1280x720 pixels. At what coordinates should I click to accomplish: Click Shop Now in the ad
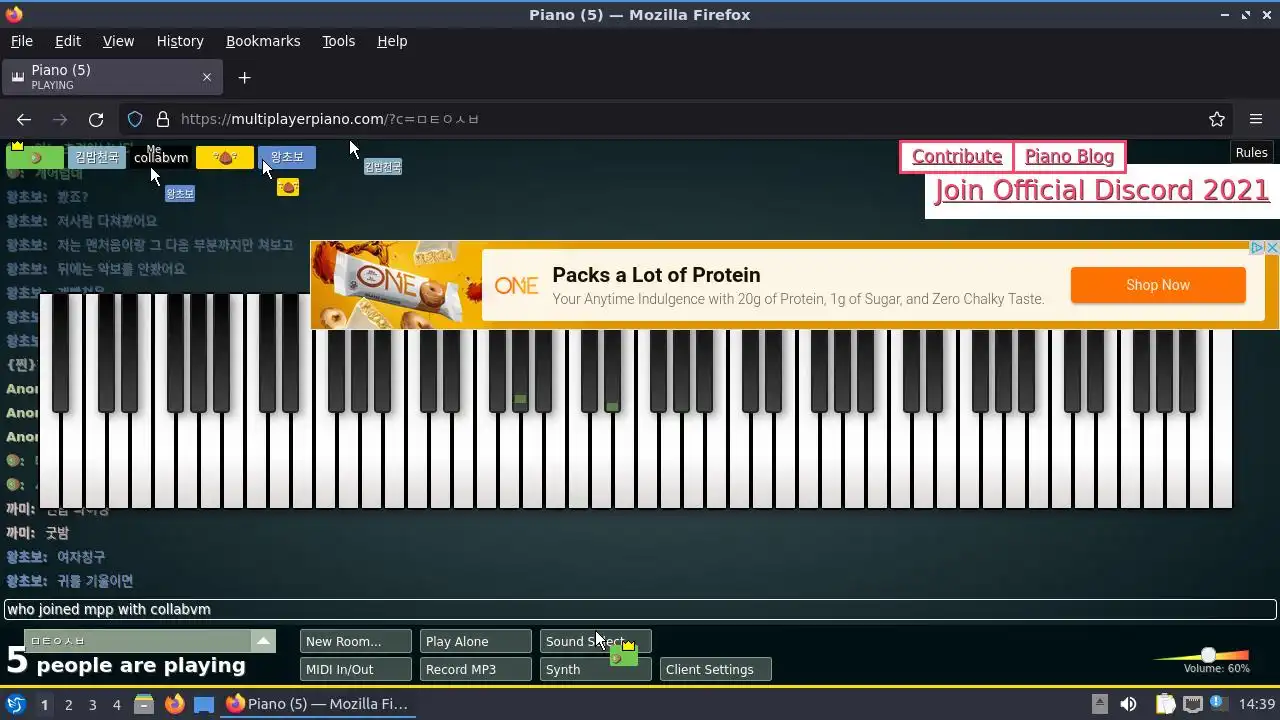(1158, 285)
